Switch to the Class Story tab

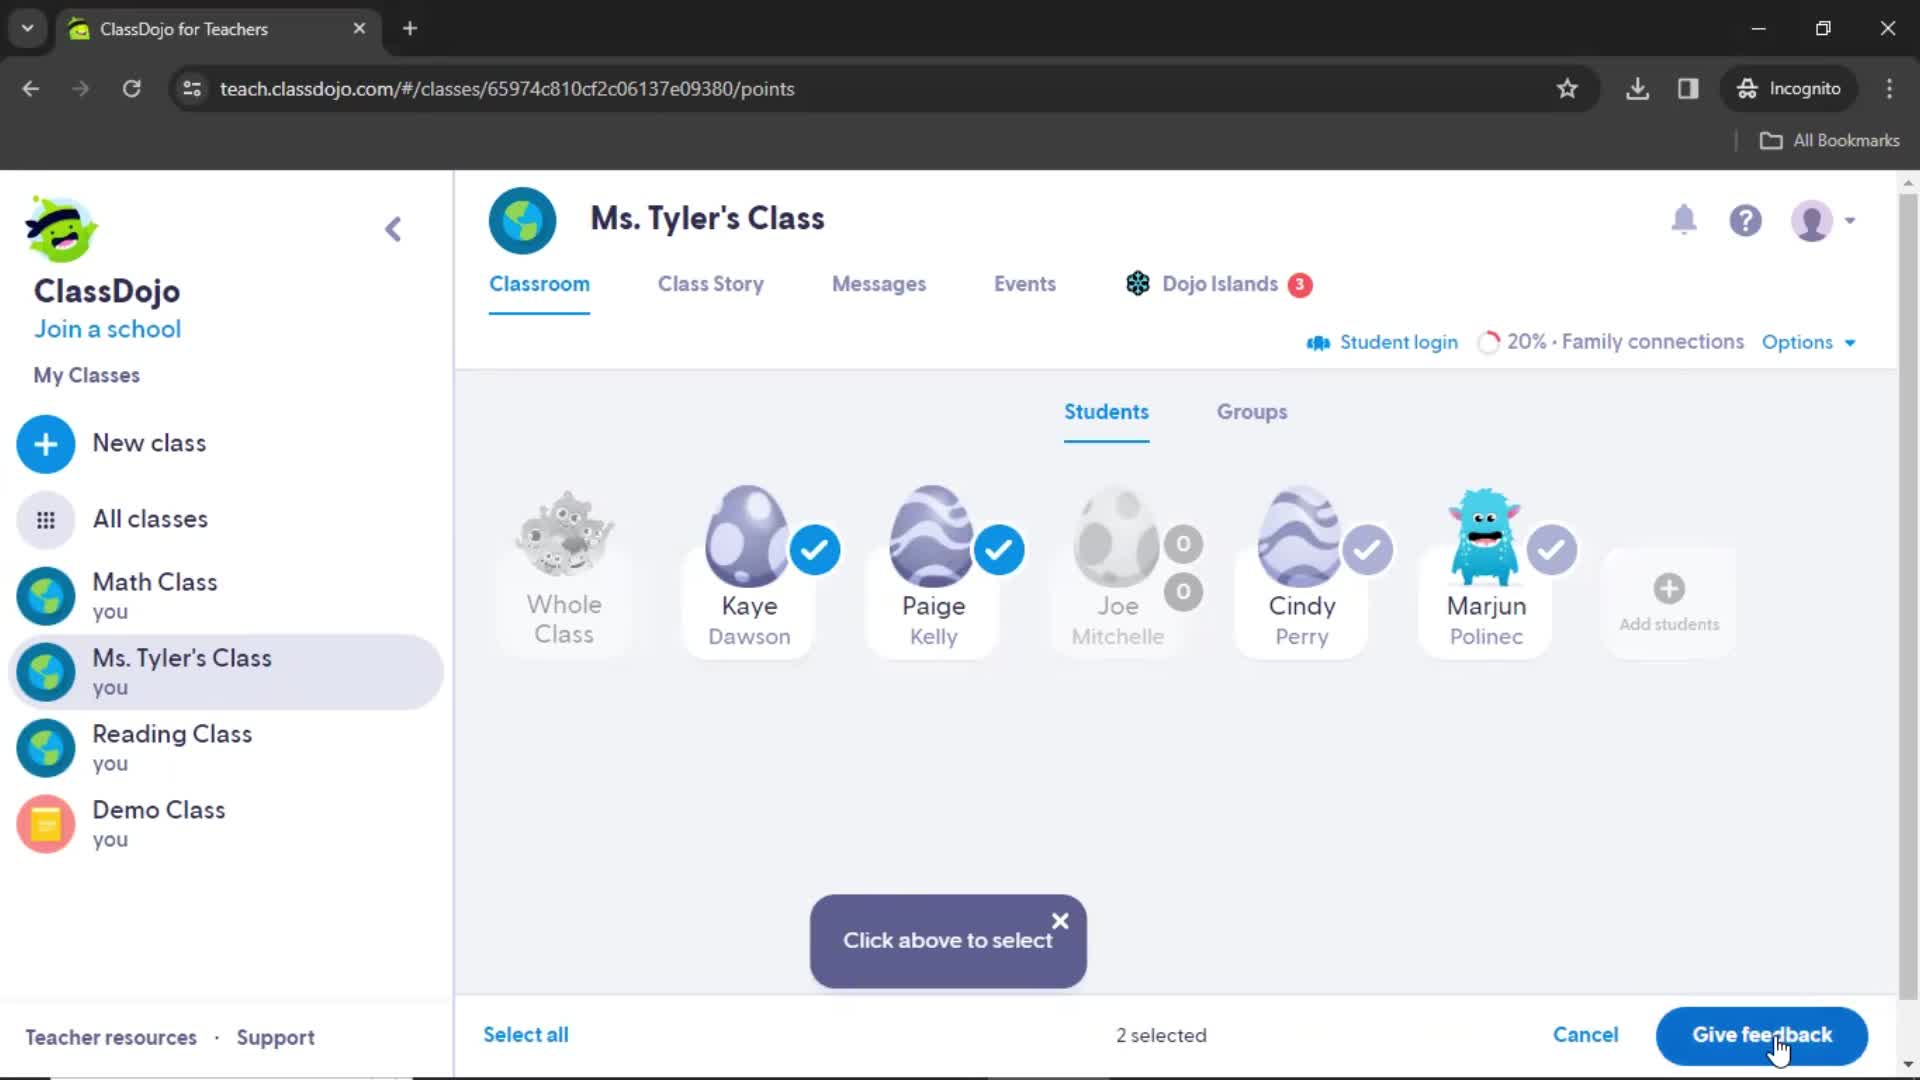click(711, 284)
